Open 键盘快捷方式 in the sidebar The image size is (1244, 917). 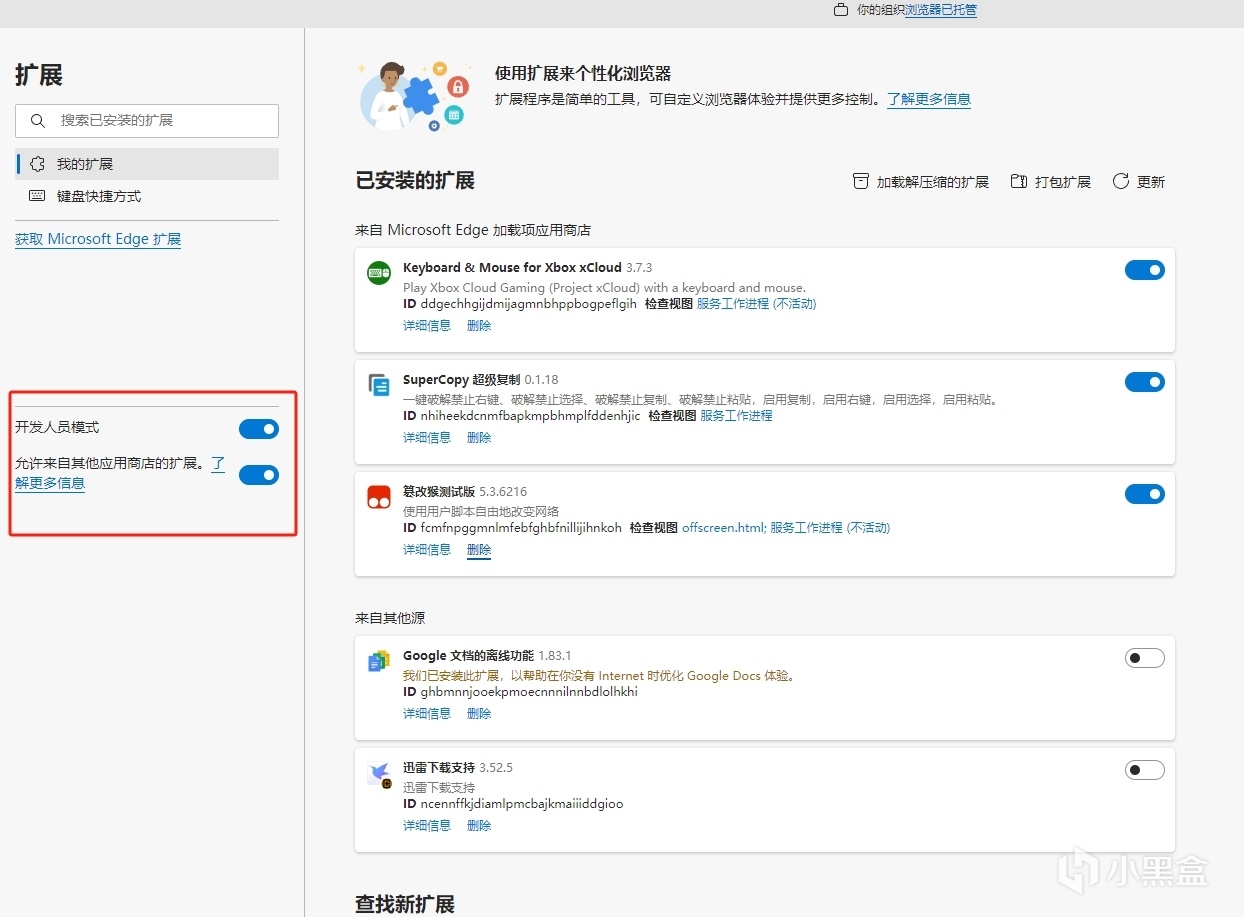coord(147,196)
